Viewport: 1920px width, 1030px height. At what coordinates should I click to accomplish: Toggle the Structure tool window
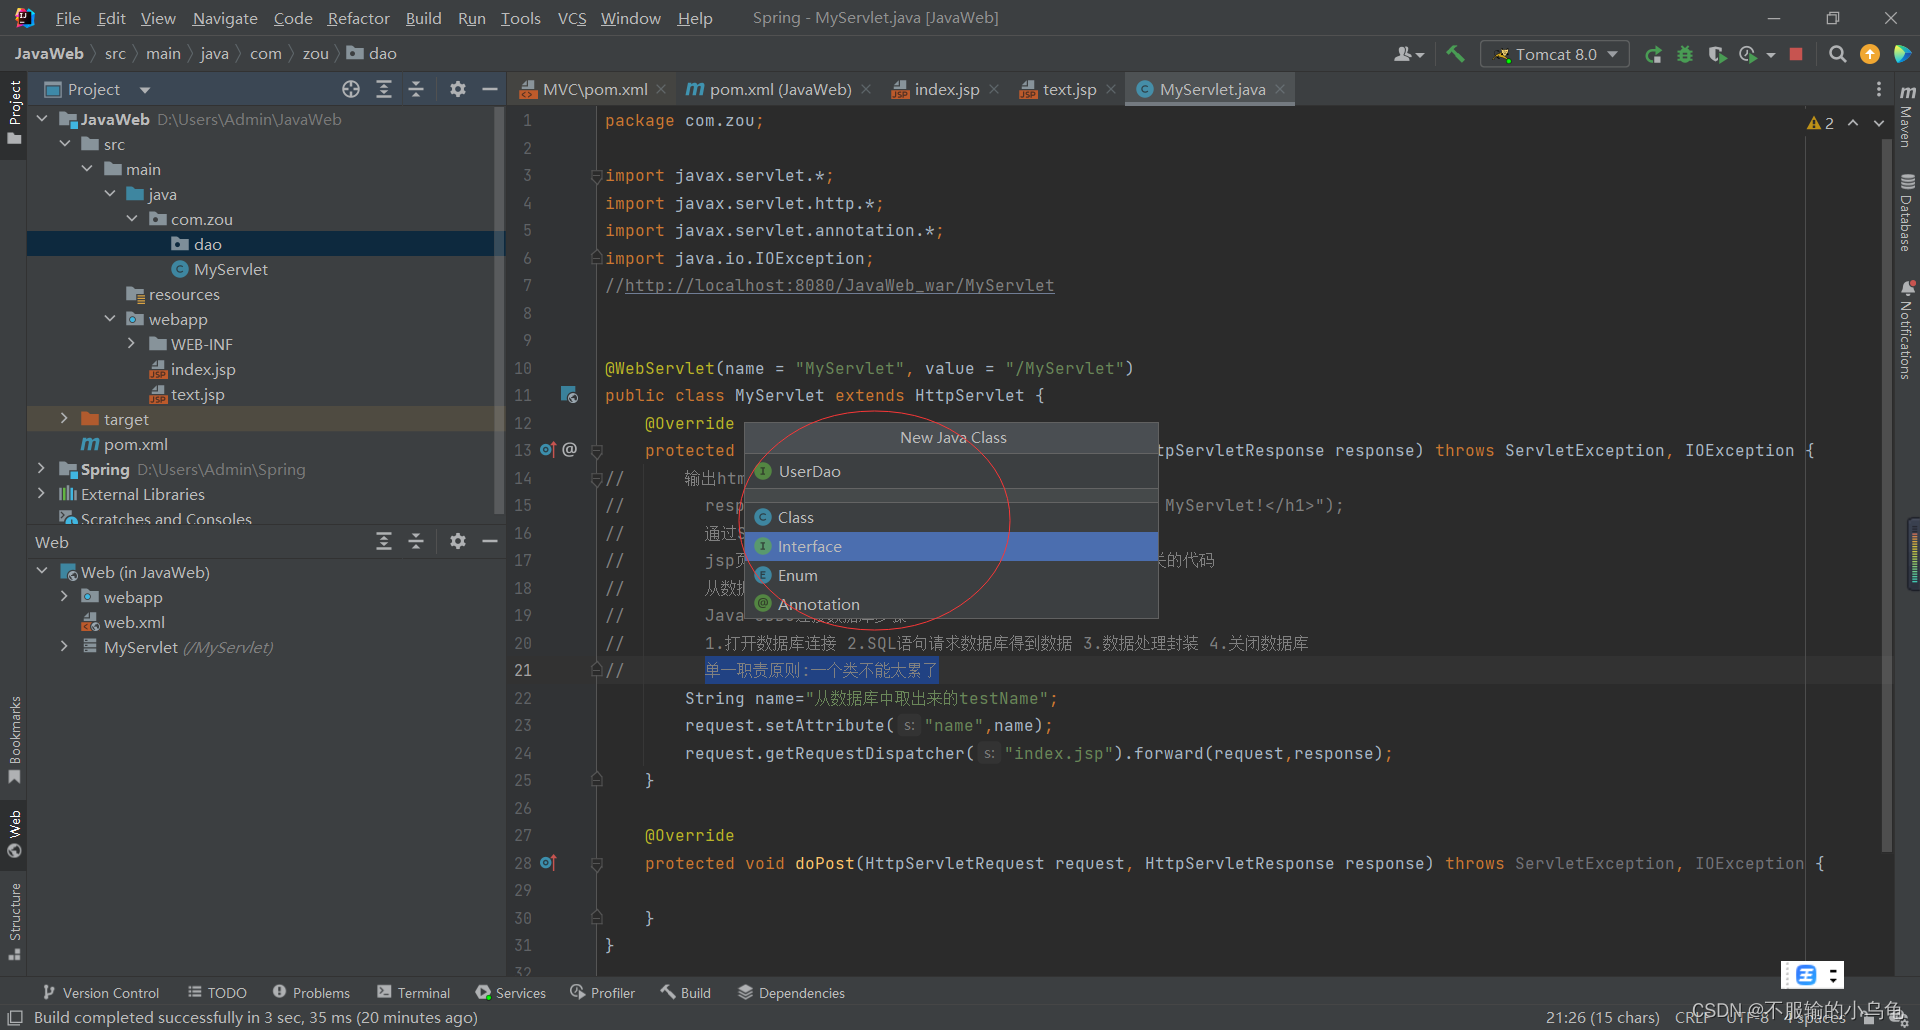[x=14, y=920]
